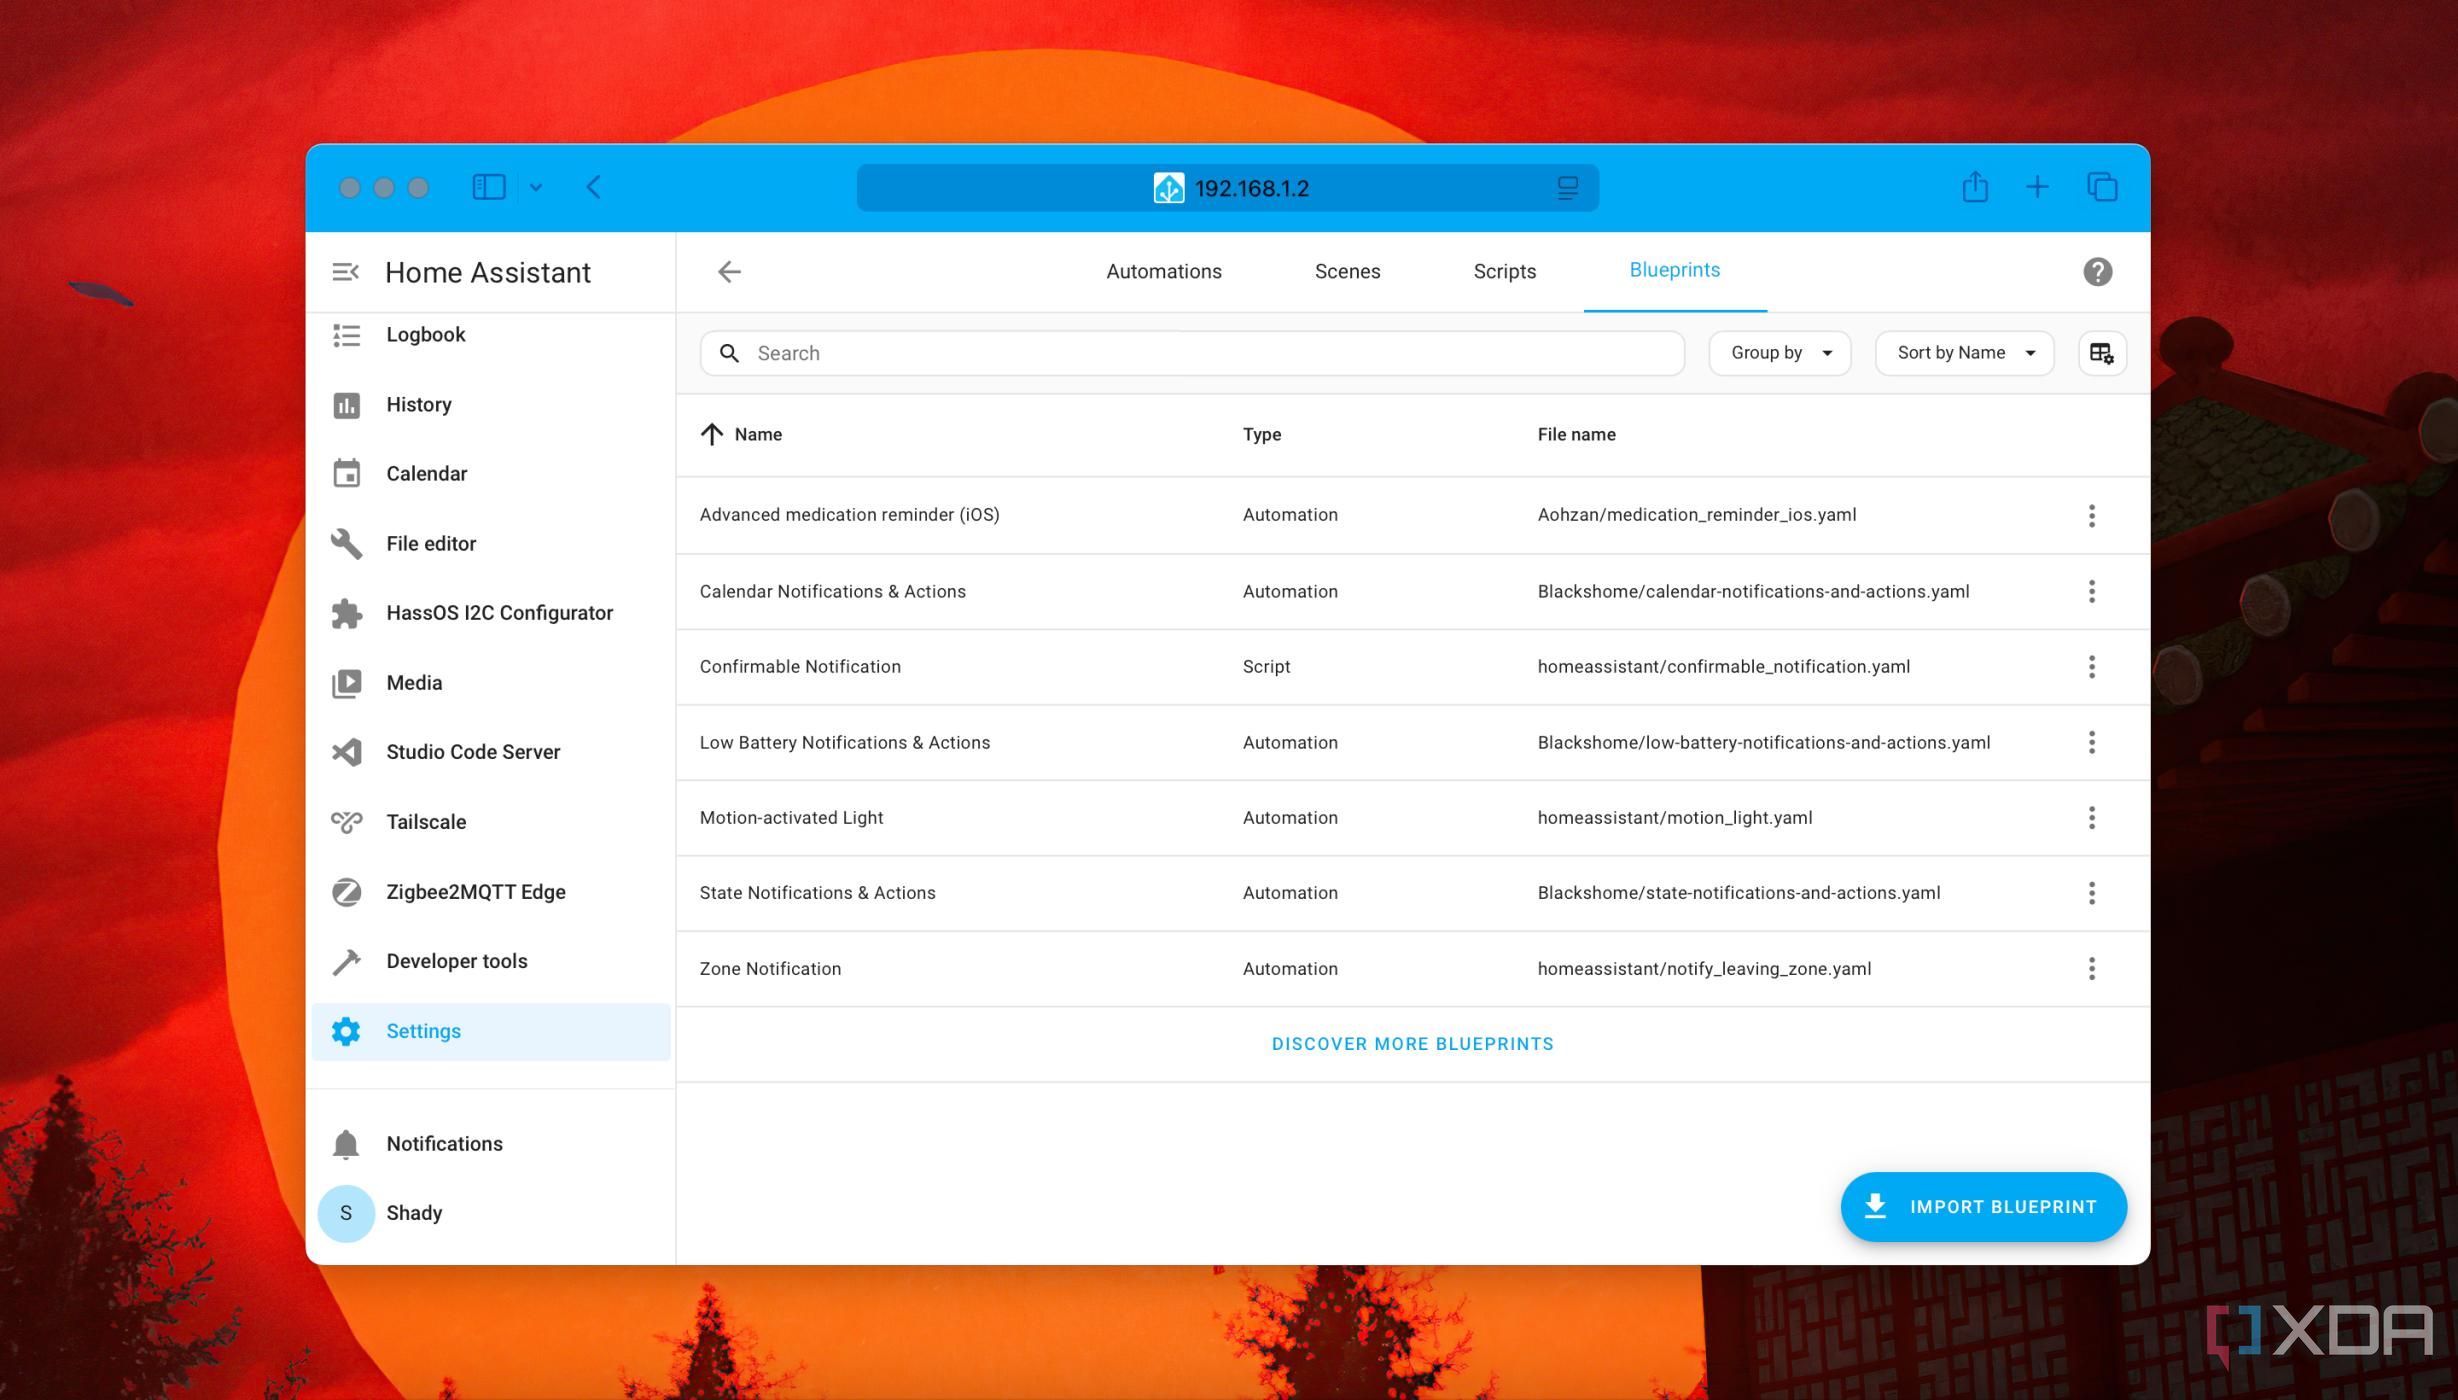Open History in the sidebar
The width and height of the screenshot is (2458, 1400).
point(490,405)
